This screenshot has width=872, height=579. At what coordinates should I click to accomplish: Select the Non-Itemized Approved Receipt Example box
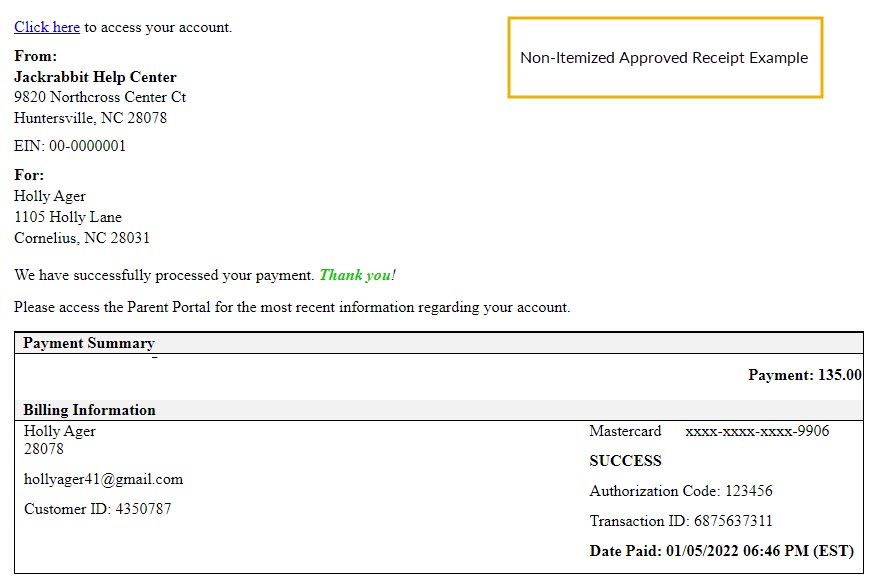[x=665, y=57]
